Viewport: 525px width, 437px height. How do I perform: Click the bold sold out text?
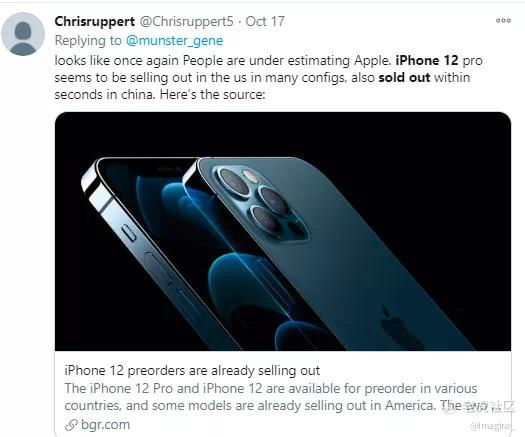pyautogui.click(x=404, y=78)
